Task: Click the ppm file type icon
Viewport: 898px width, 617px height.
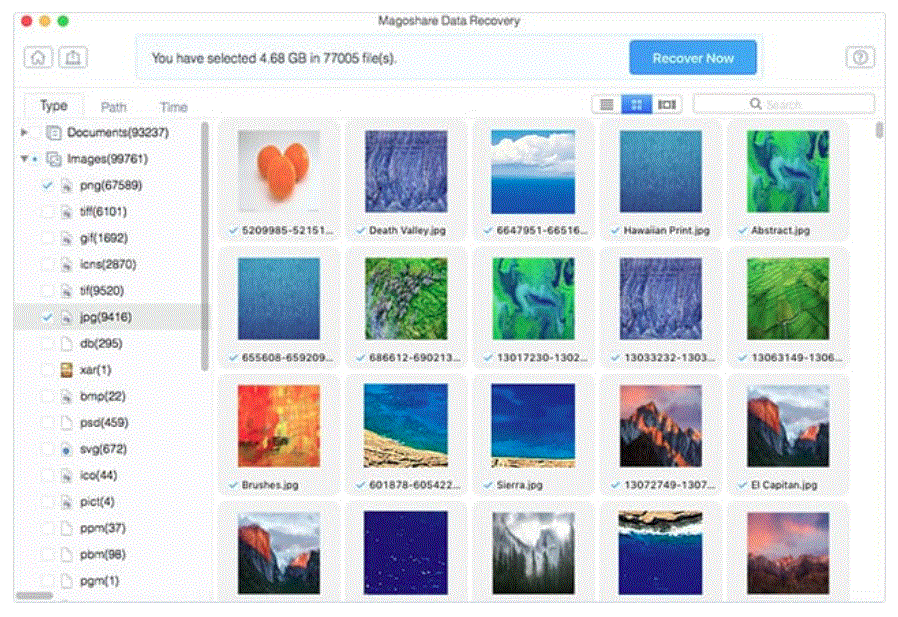Action: 67,528
